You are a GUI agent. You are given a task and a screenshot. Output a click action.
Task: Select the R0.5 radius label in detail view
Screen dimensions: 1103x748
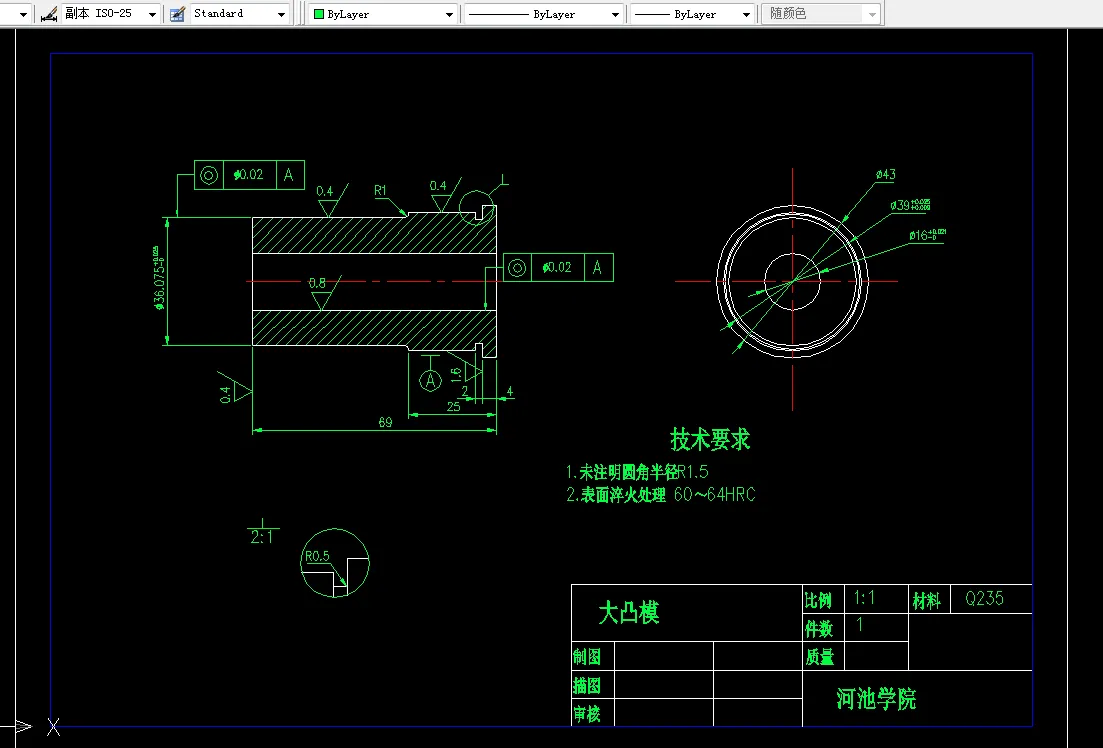(317, 556)
